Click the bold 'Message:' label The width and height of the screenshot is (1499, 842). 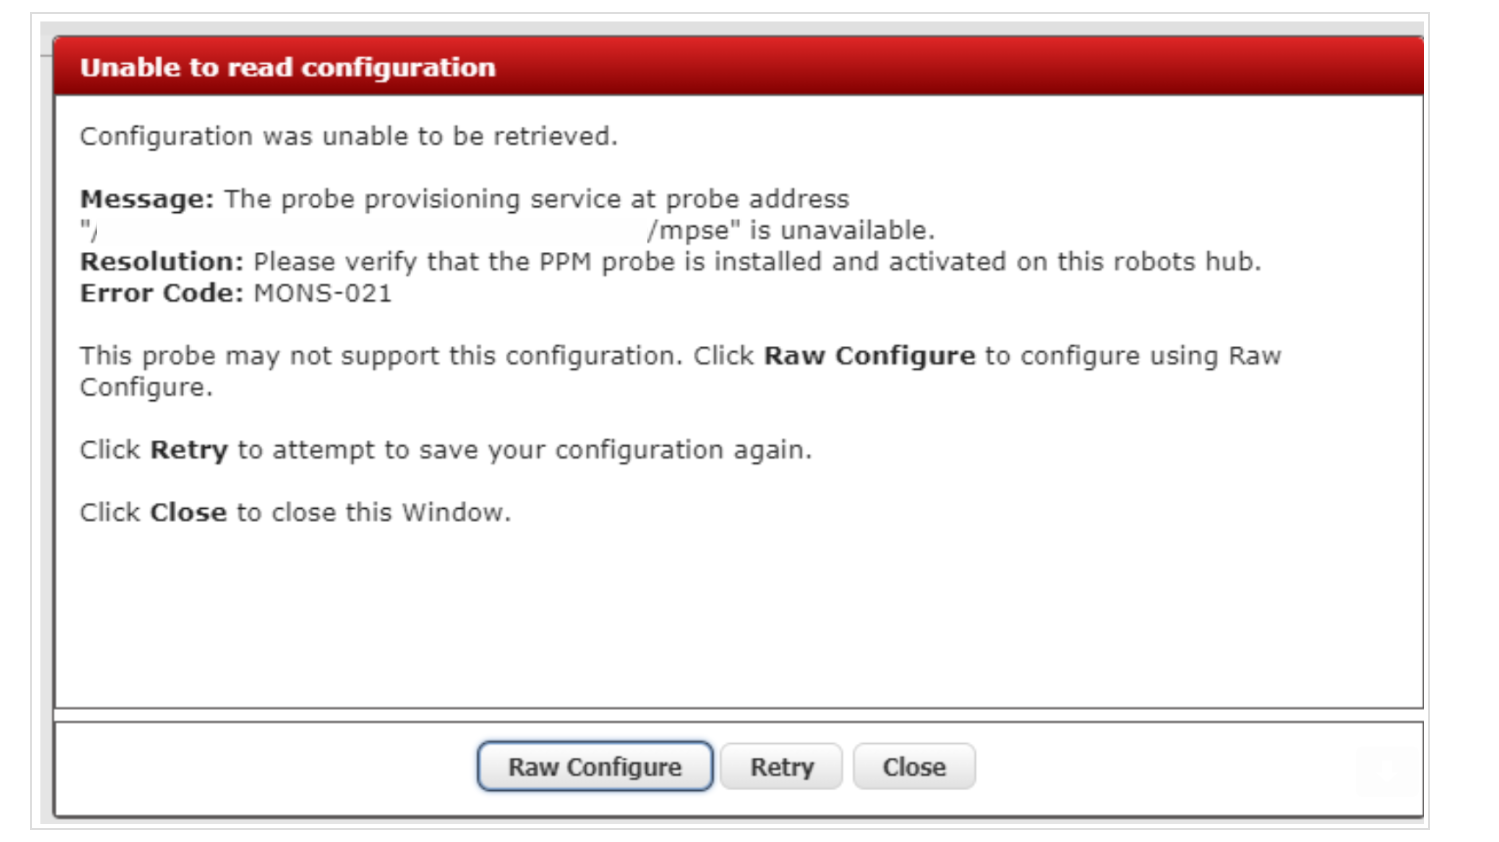(147, 199)
